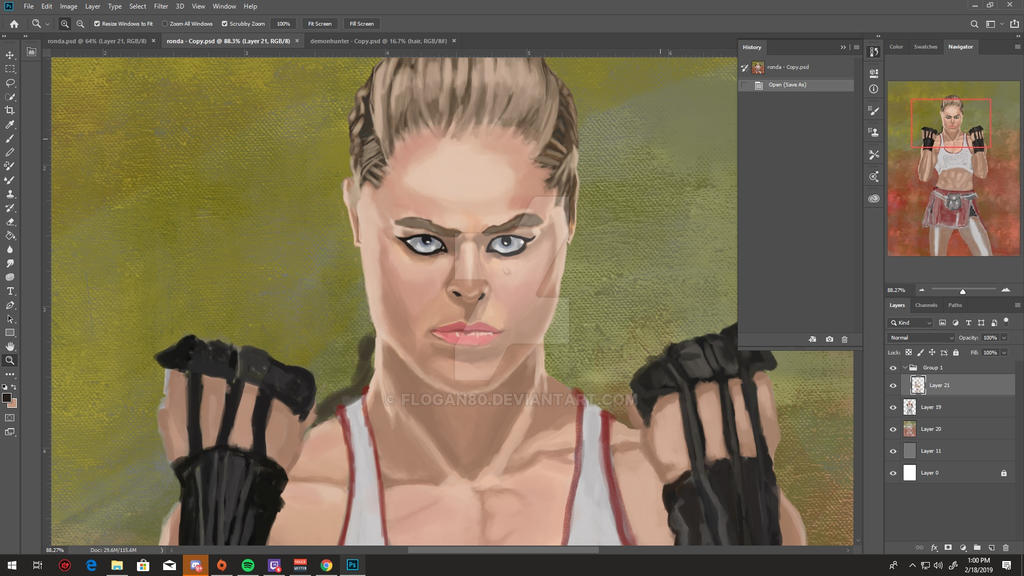The image size is (1024, 576).
Task: Enable Zoom All Windows checkbox
Action: pyautogui.click(x=165, y=24)
